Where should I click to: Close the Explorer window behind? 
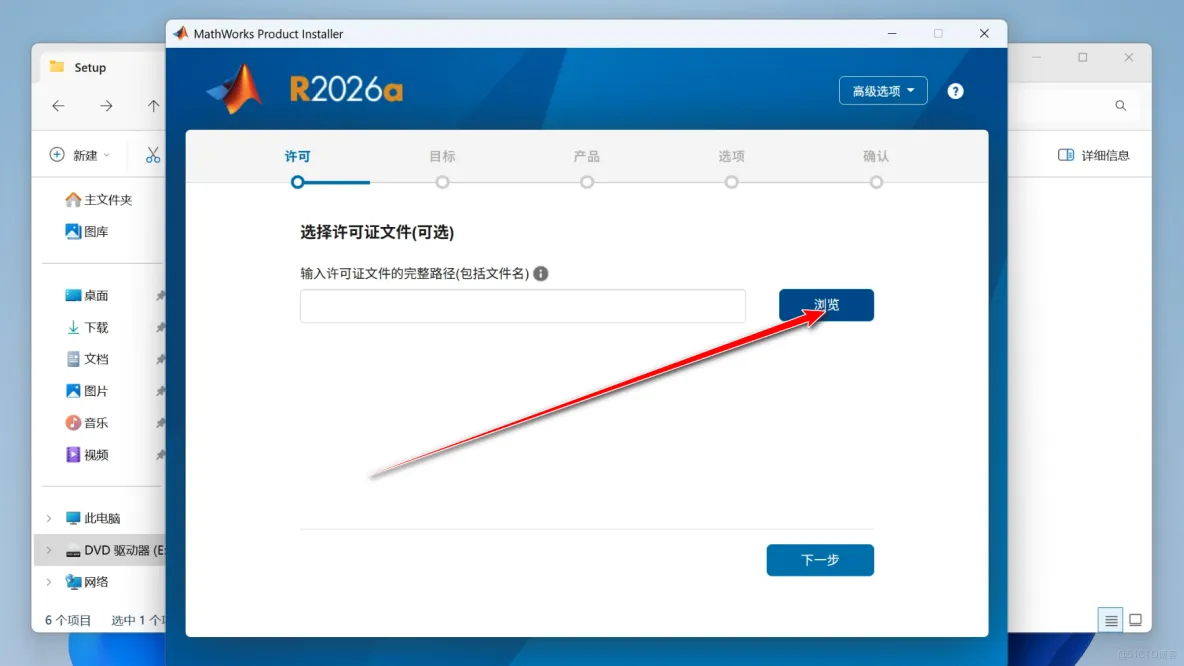pyautogui.click(x=1129, y=57)
